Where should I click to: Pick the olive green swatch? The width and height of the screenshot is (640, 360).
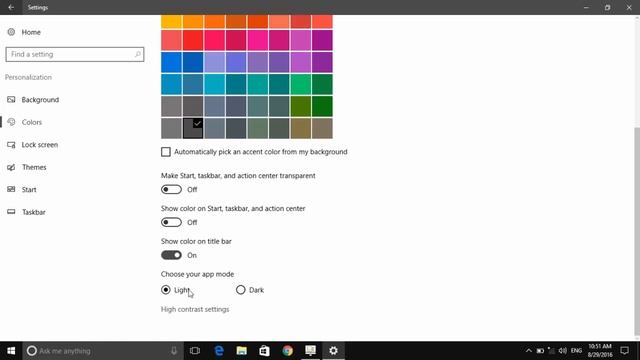pyautogui.click(x=301, y=106)
